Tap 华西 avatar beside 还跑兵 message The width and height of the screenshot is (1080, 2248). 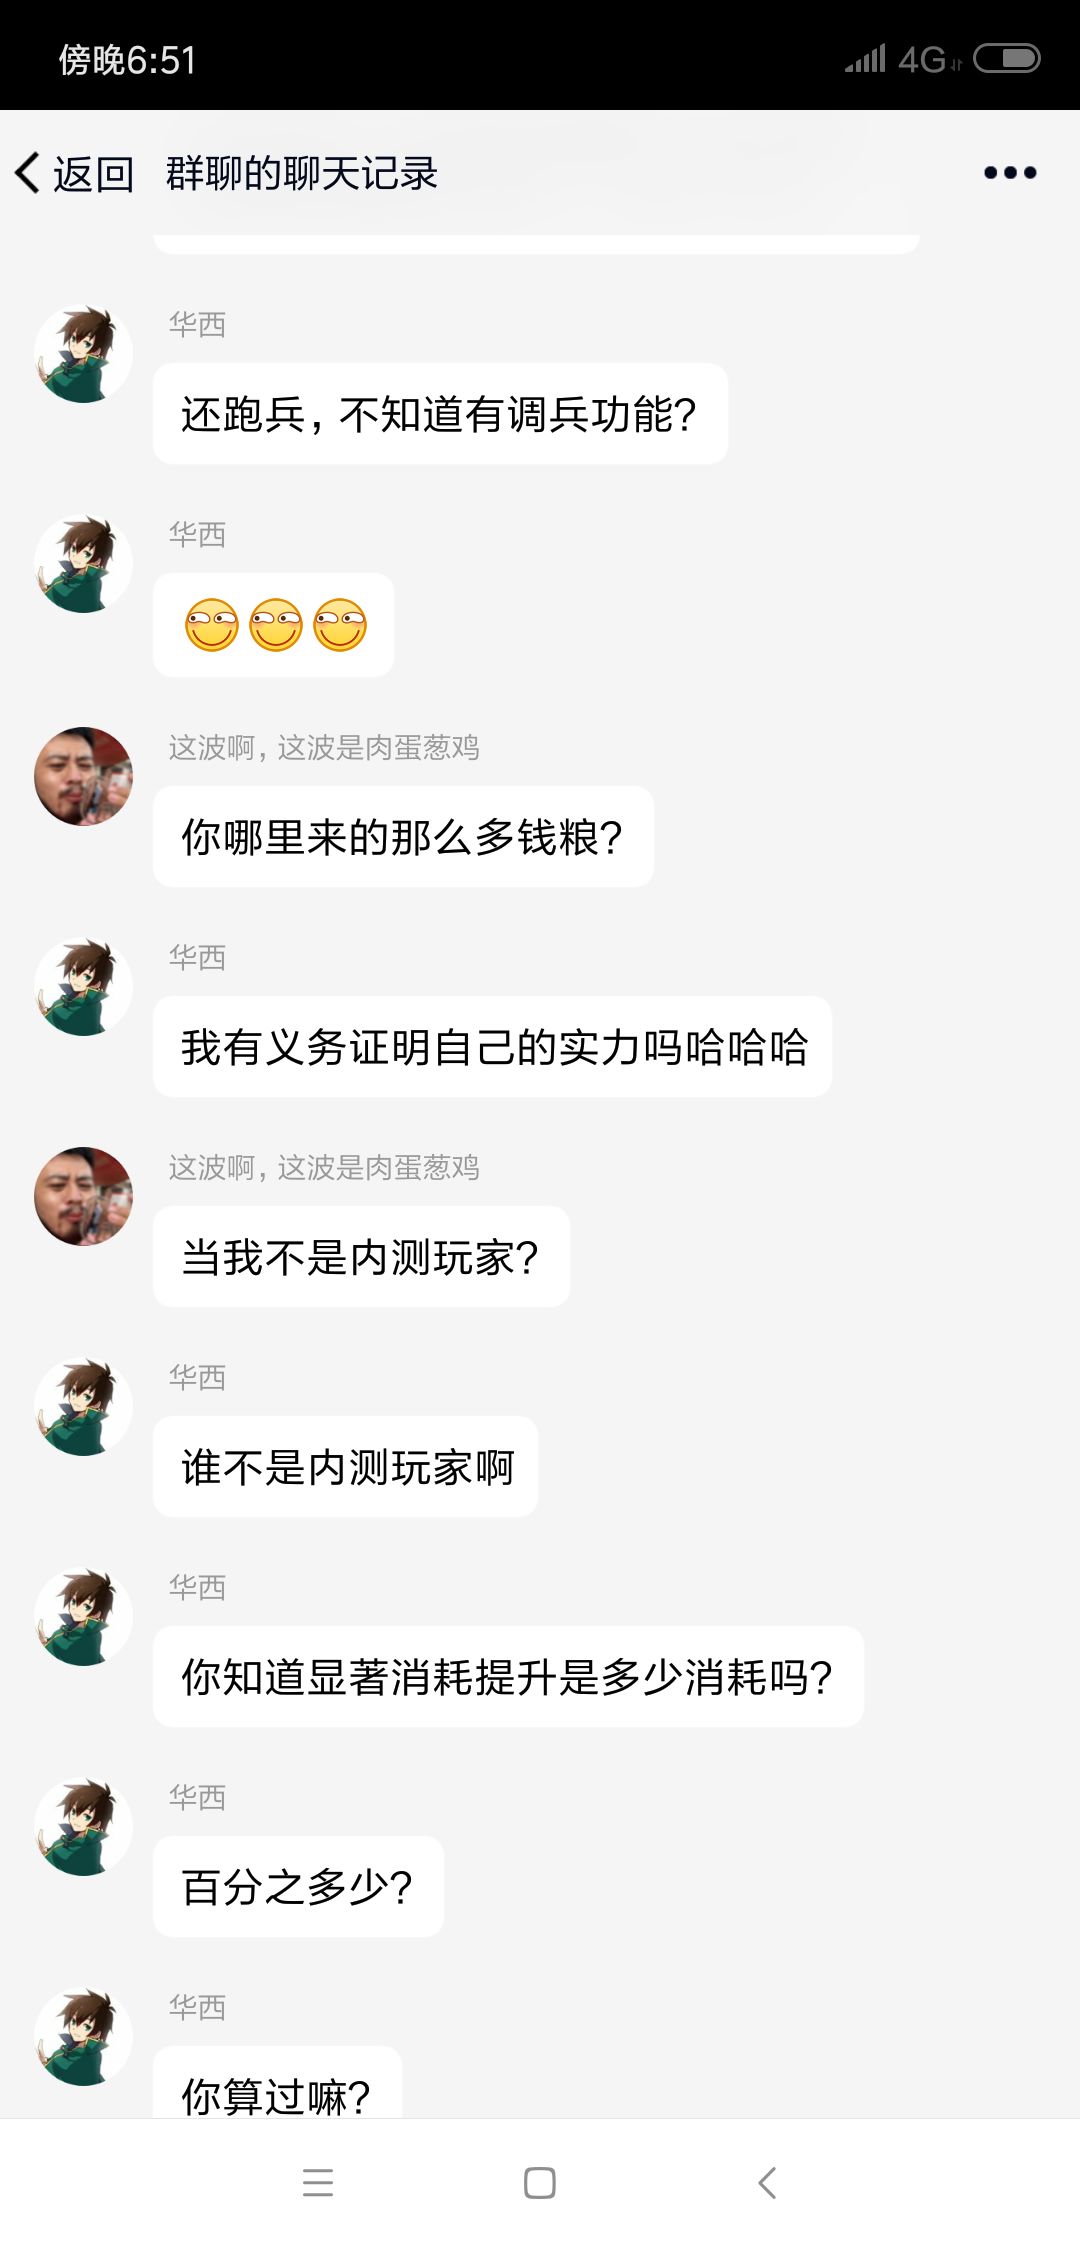pyautogui.click(x=84, y=355)
